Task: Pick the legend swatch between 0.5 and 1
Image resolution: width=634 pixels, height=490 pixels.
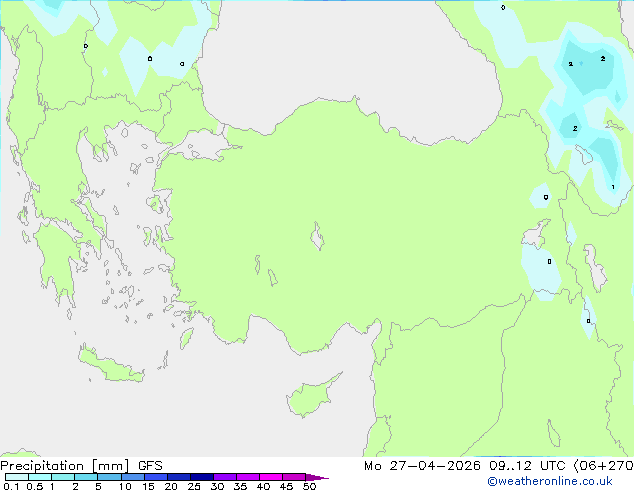Action: point(40,477)
